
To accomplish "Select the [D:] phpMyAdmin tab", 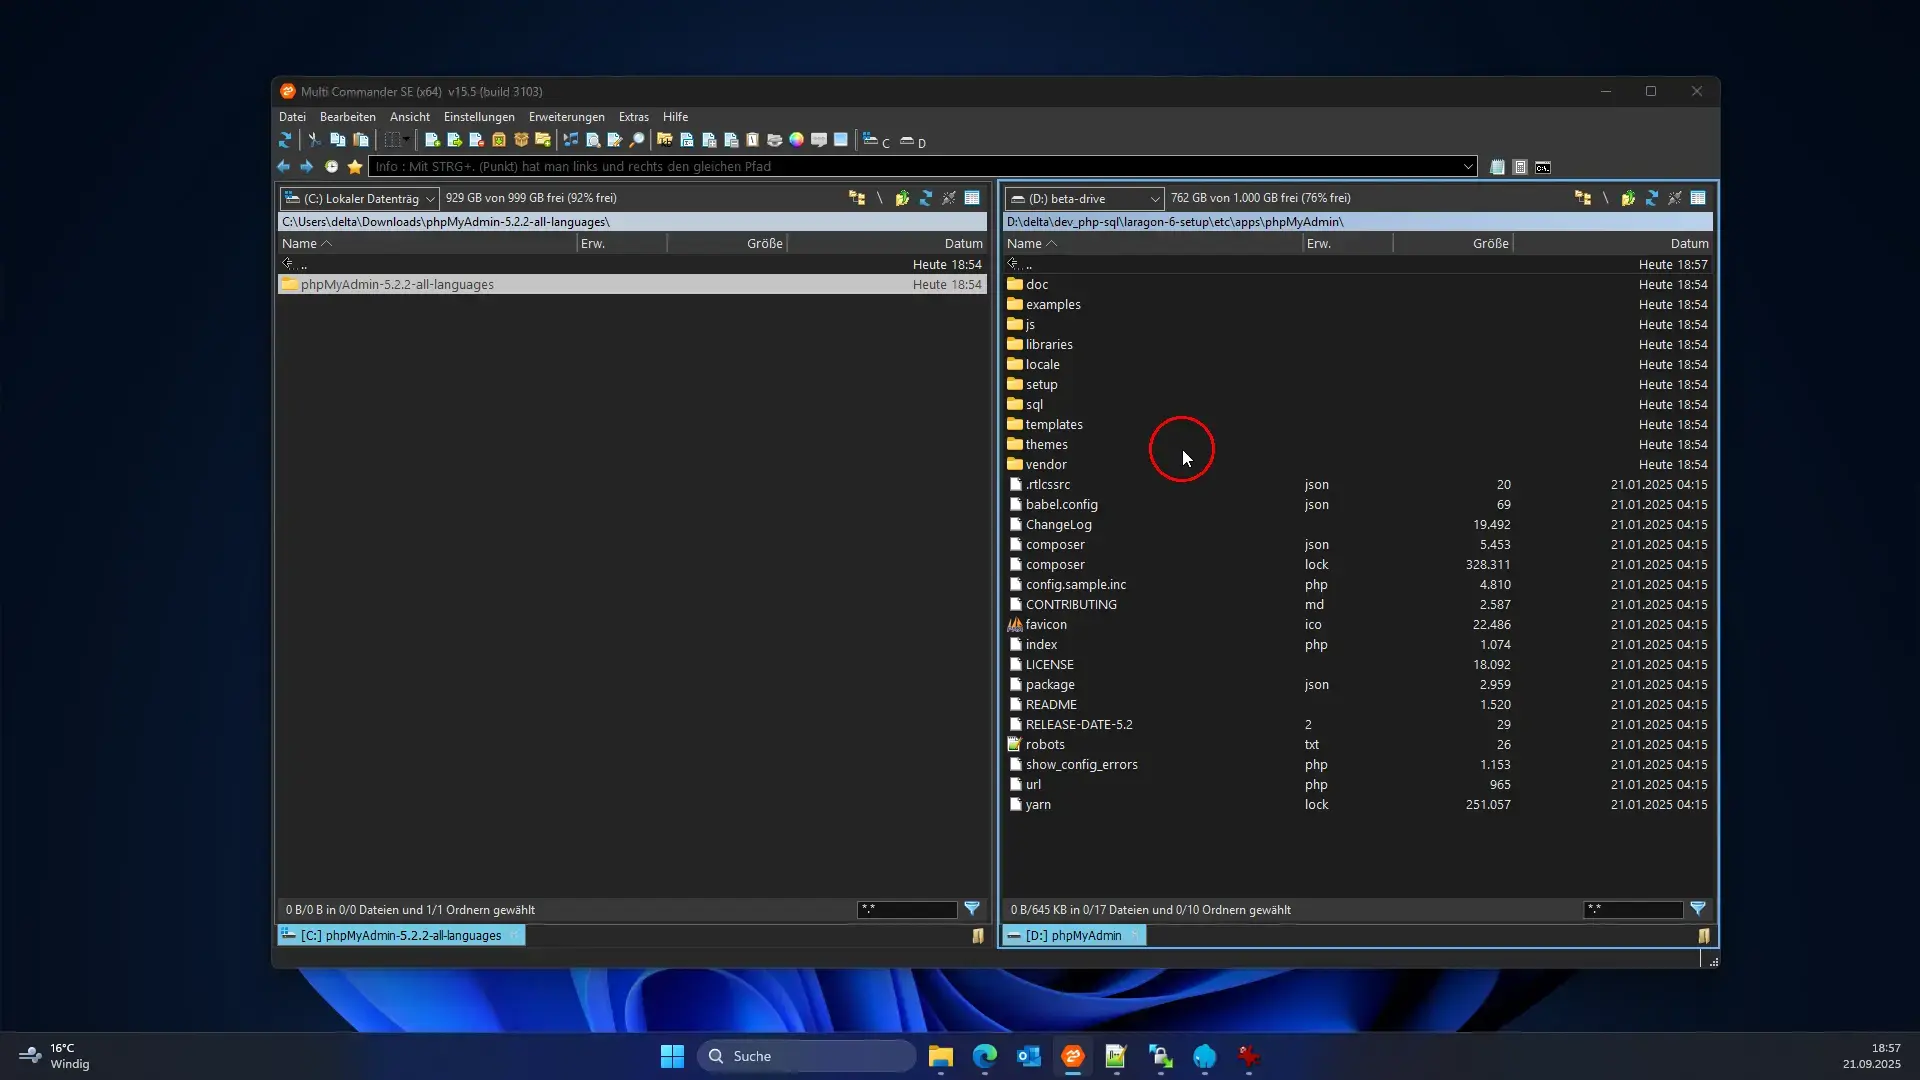I will pos(1073,936).
